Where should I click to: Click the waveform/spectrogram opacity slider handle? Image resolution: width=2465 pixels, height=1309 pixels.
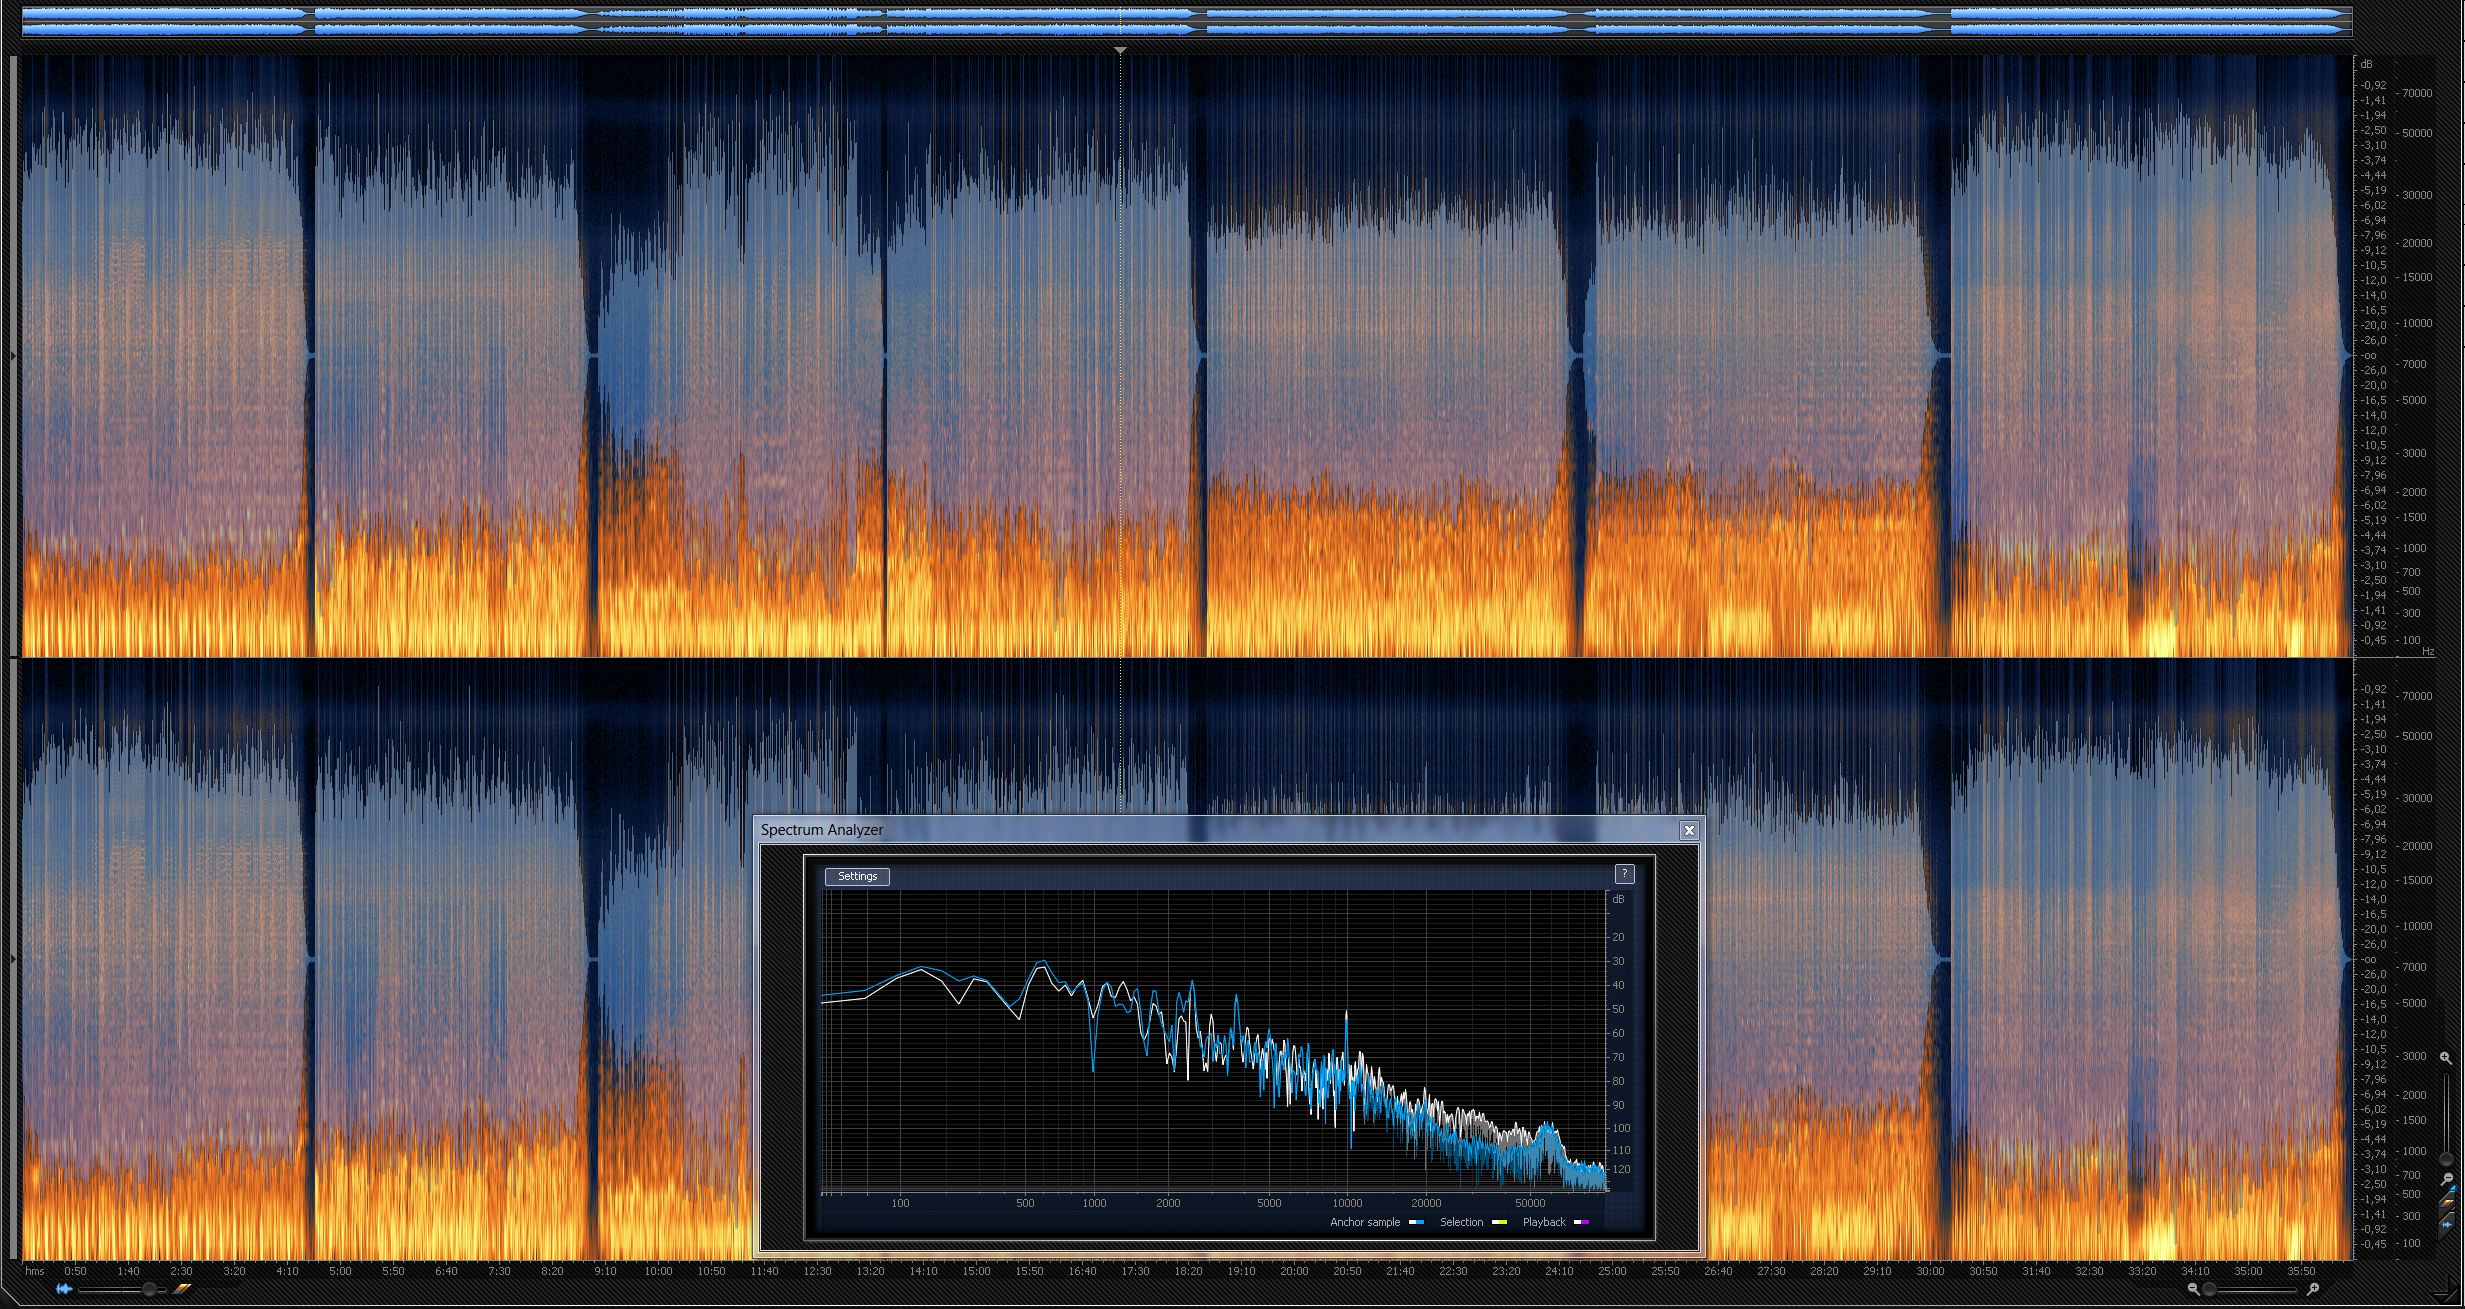pyautogui.click(x=149, y=1289)
